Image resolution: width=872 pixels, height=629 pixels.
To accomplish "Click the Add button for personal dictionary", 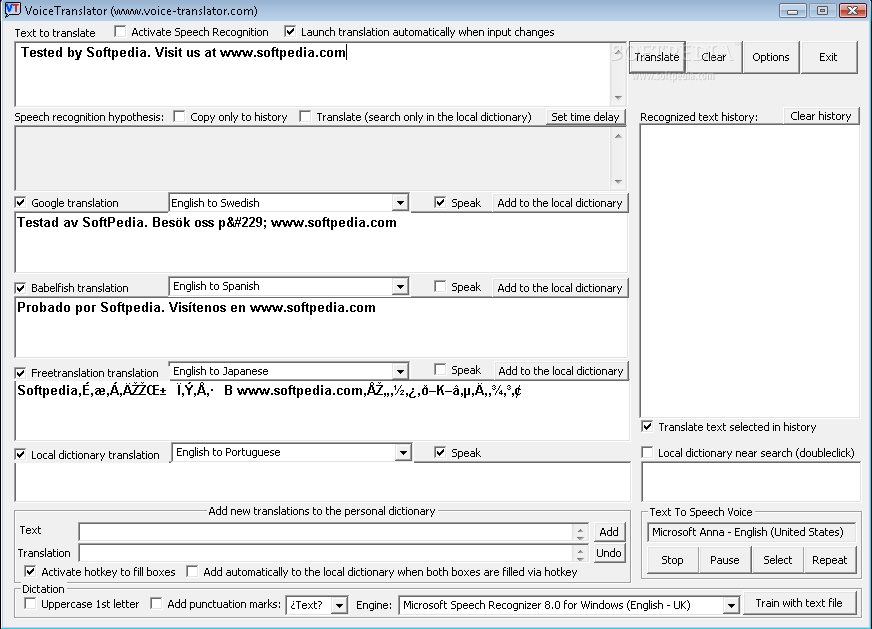I will (x=609, y=532).
